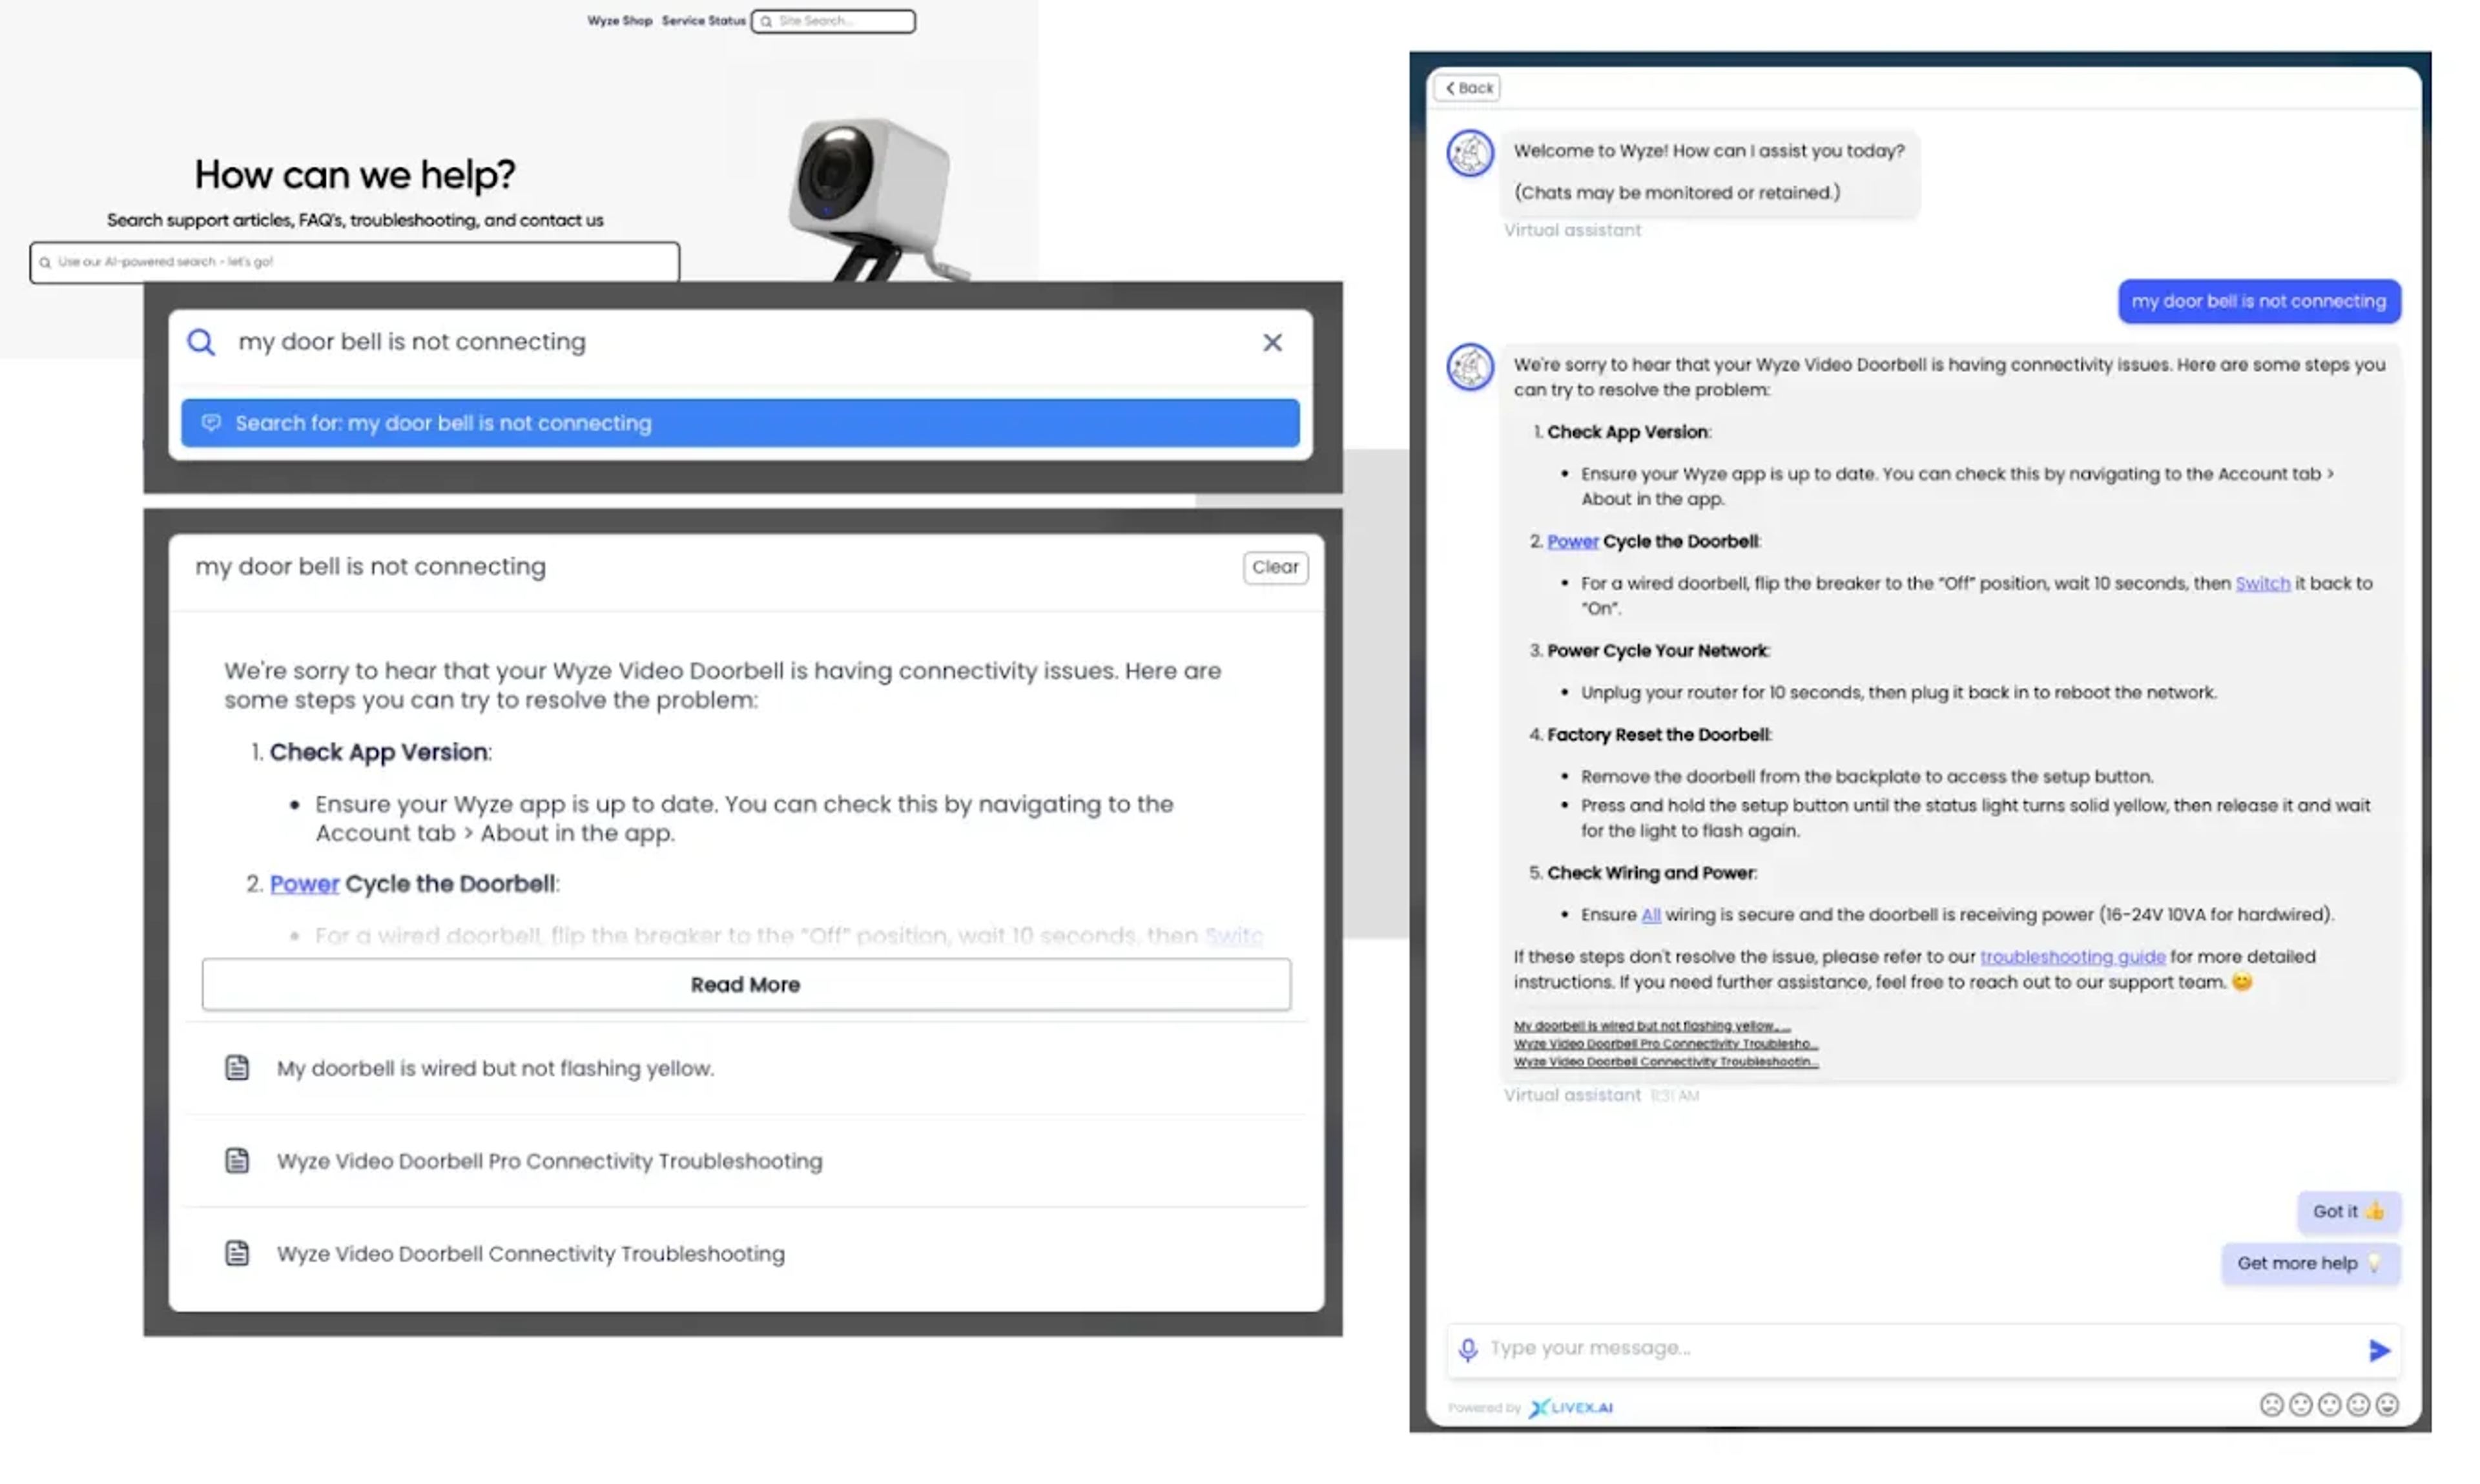The image size is (2480, 1484).
Task: Rate the chat with the saddest face emoji
Action: click(x=2271, y=1404)
